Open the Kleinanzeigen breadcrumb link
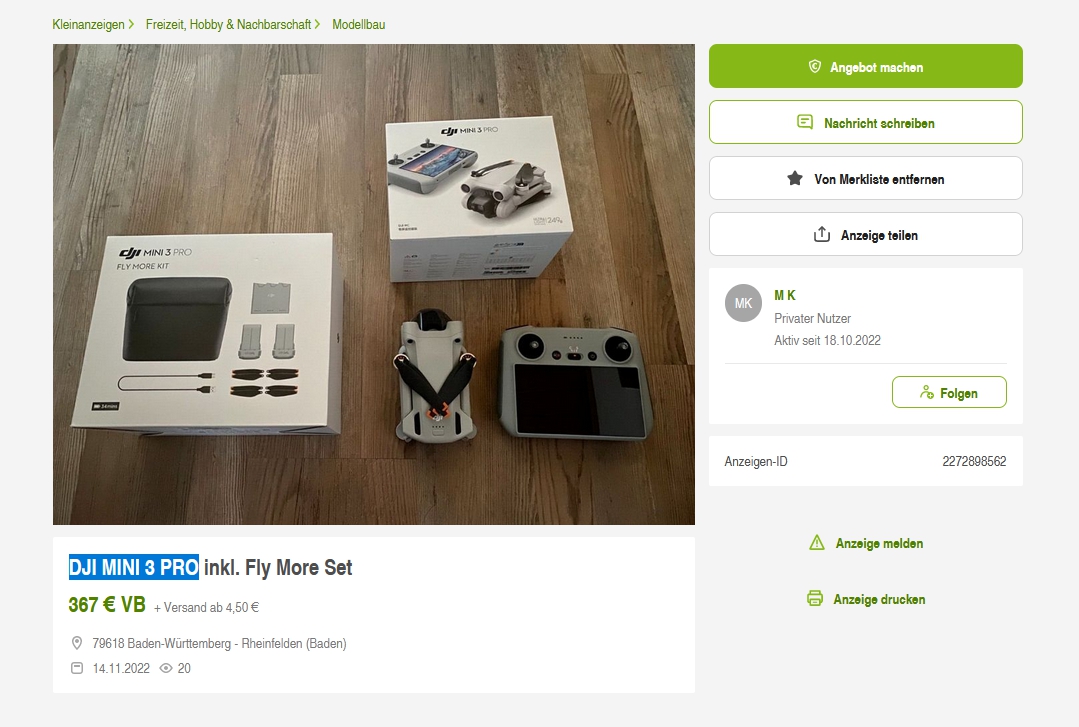This screenshot has width=1079, height=727. pyautogui.click(x=88, y=24)
